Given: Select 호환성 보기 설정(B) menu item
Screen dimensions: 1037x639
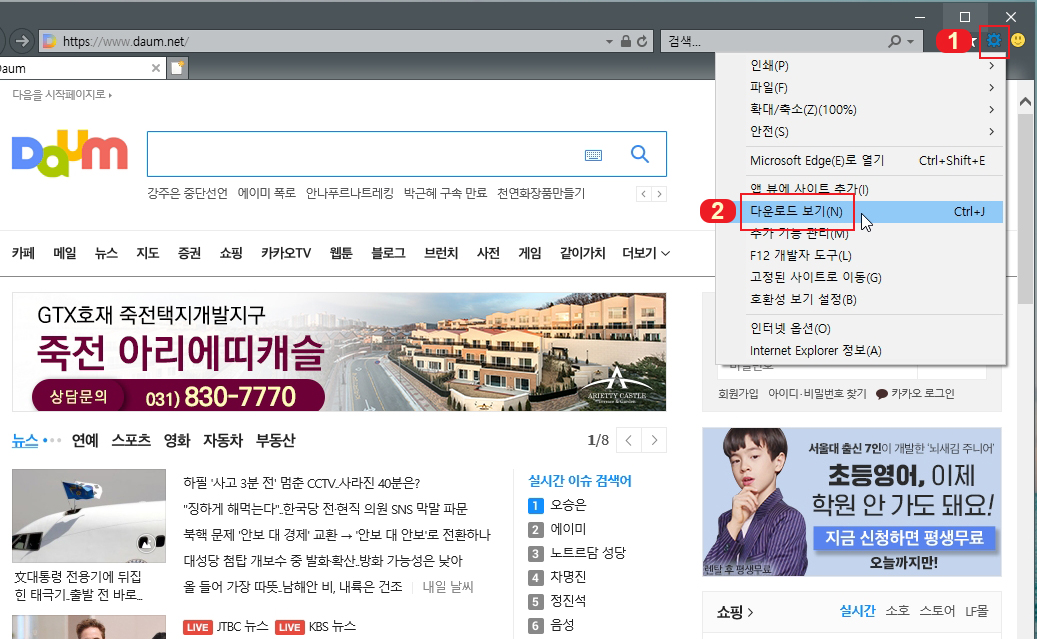Looking at the screenshot, I should [860, 299].
